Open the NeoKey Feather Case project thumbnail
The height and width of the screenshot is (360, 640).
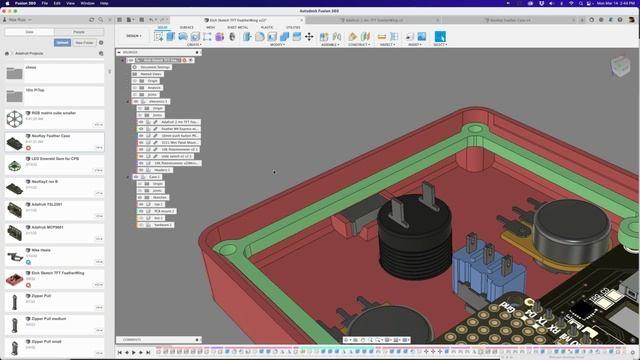point(14,142)
